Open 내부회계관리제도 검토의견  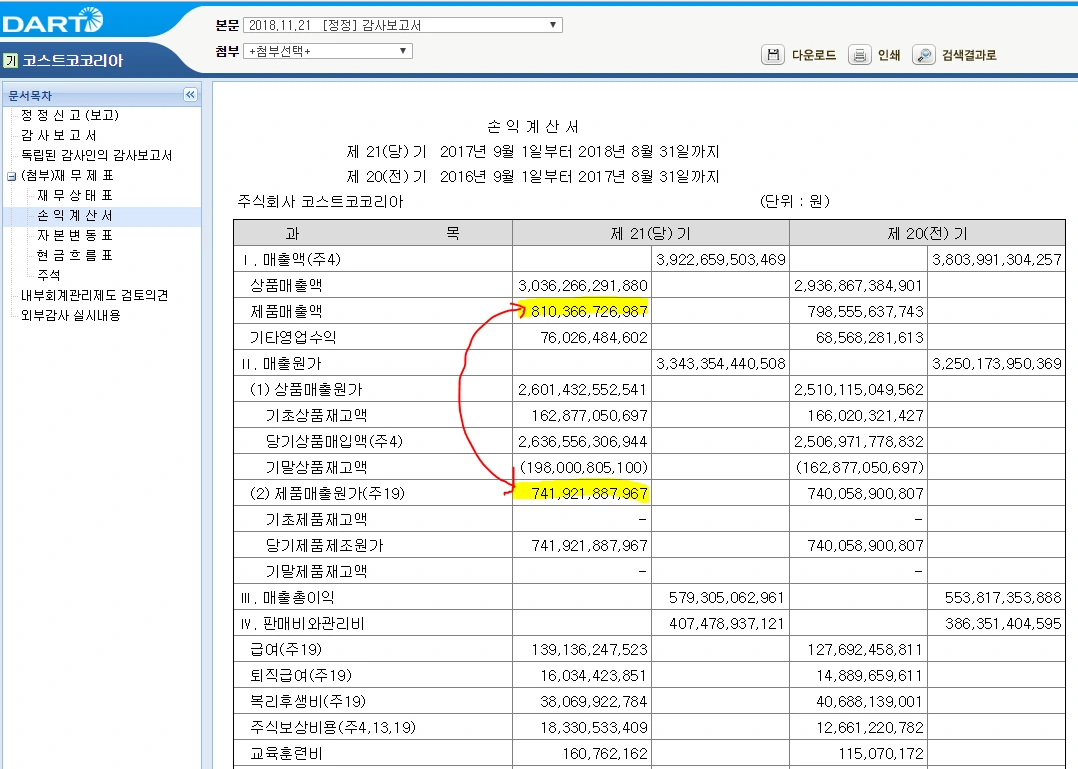point(95,296)
